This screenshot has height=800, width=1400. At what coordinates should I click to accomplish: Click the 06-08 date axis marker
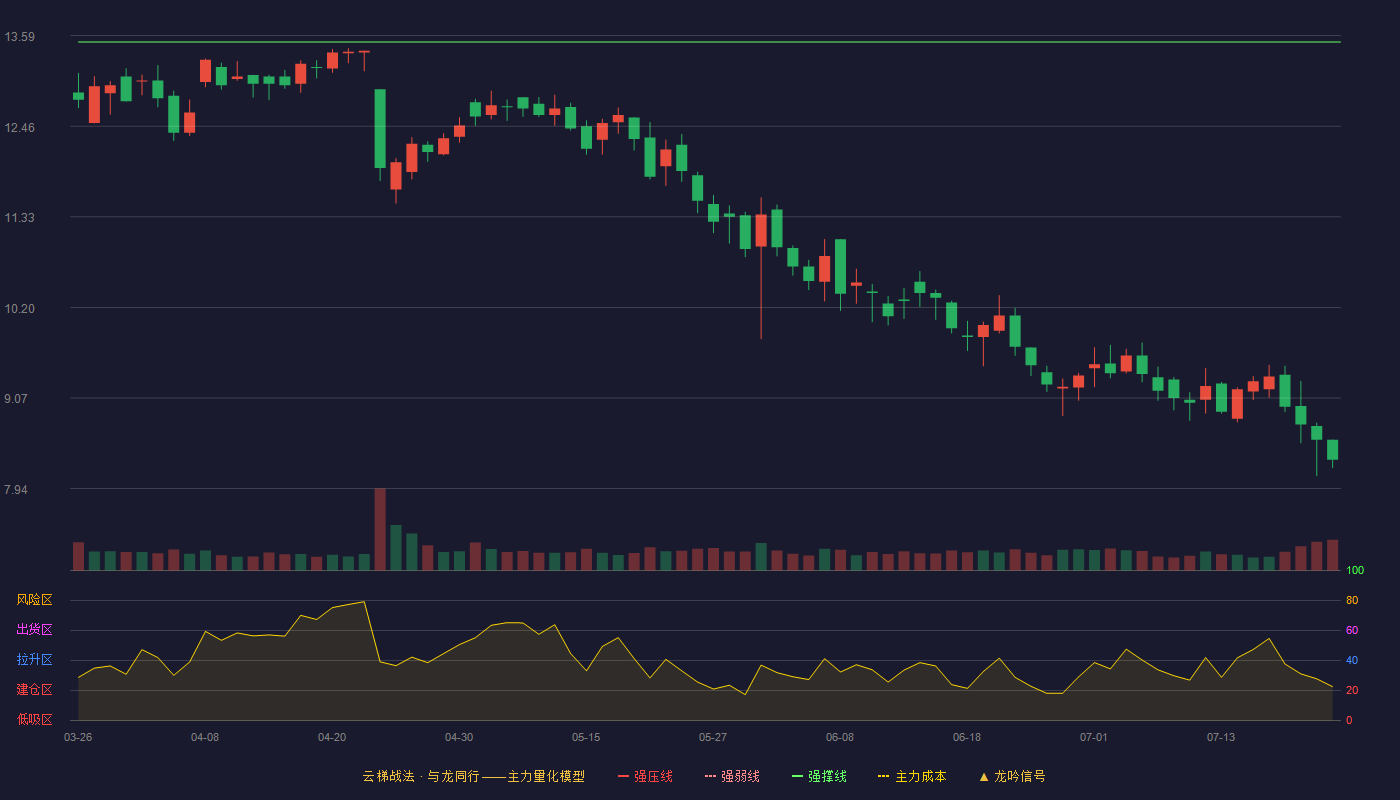point(840,737)
